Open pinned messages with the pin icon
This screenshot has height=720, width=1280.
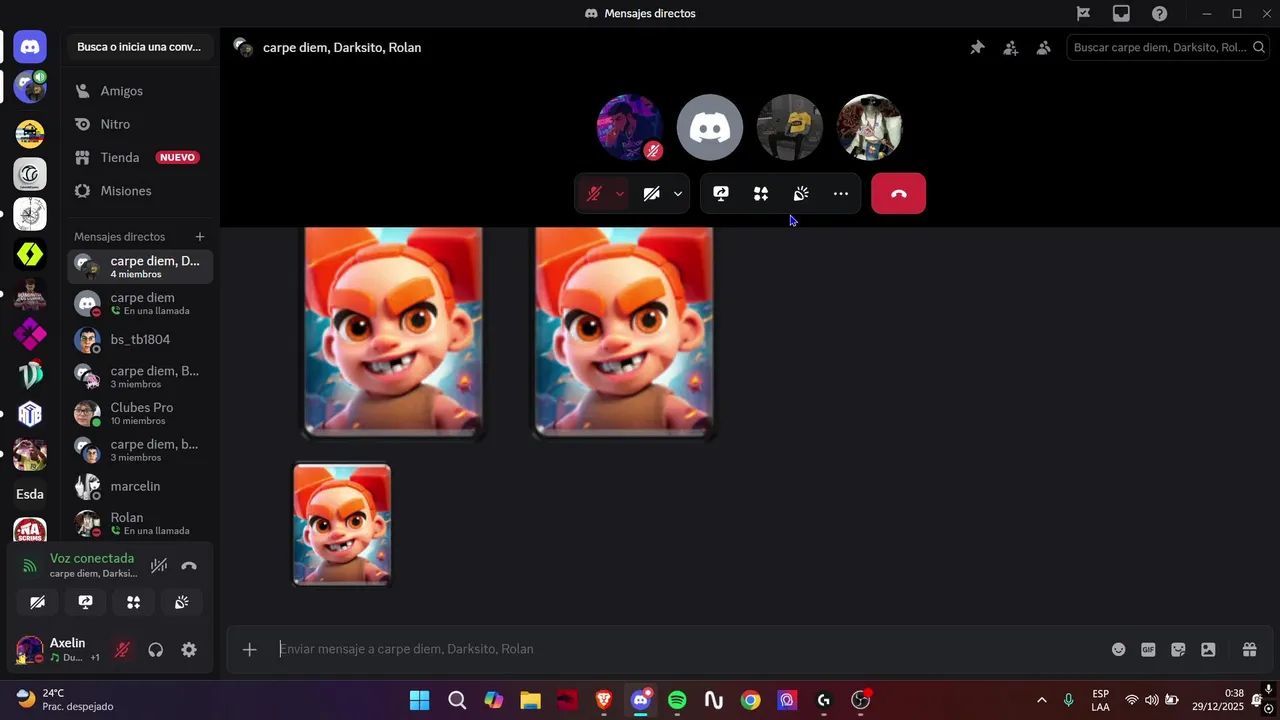tap(977, 47)
